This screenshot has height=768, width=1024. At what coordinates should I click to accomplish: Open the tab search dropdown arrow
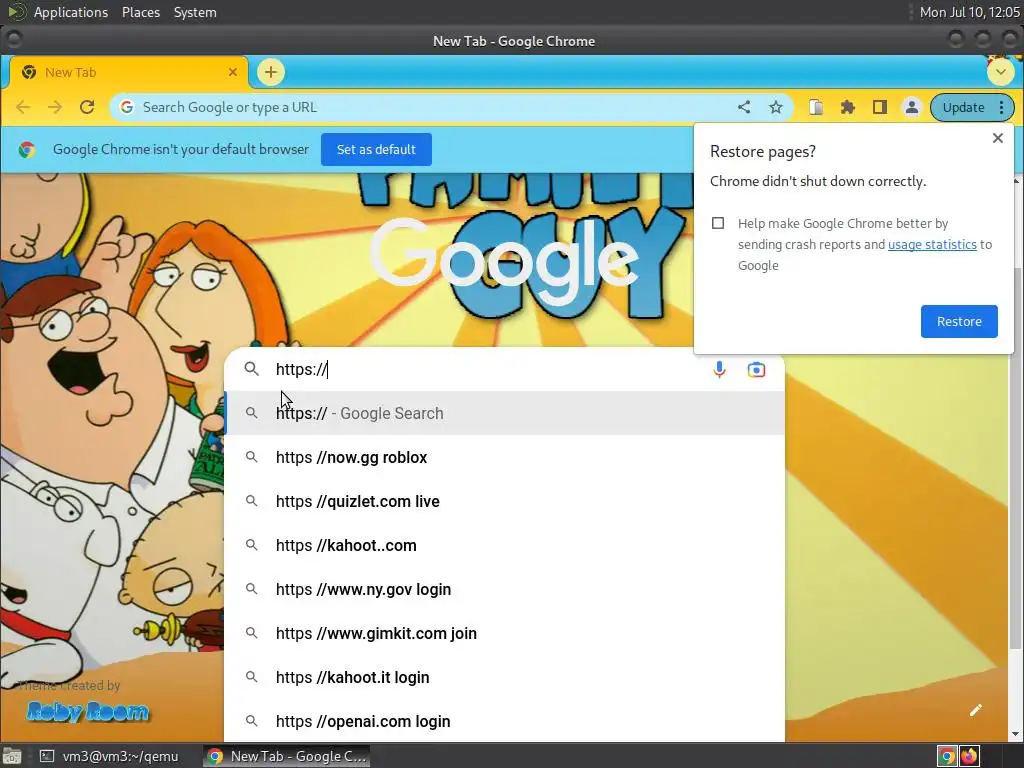tap(1000, 72)
